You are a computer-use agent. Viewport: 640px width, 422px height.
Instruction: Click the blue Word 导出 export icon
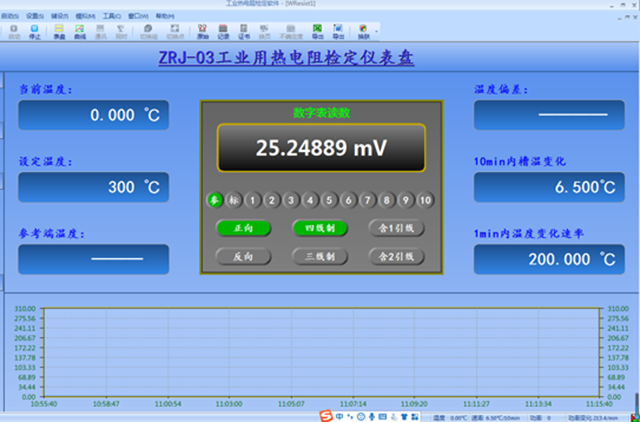click(x=338, y=31)
